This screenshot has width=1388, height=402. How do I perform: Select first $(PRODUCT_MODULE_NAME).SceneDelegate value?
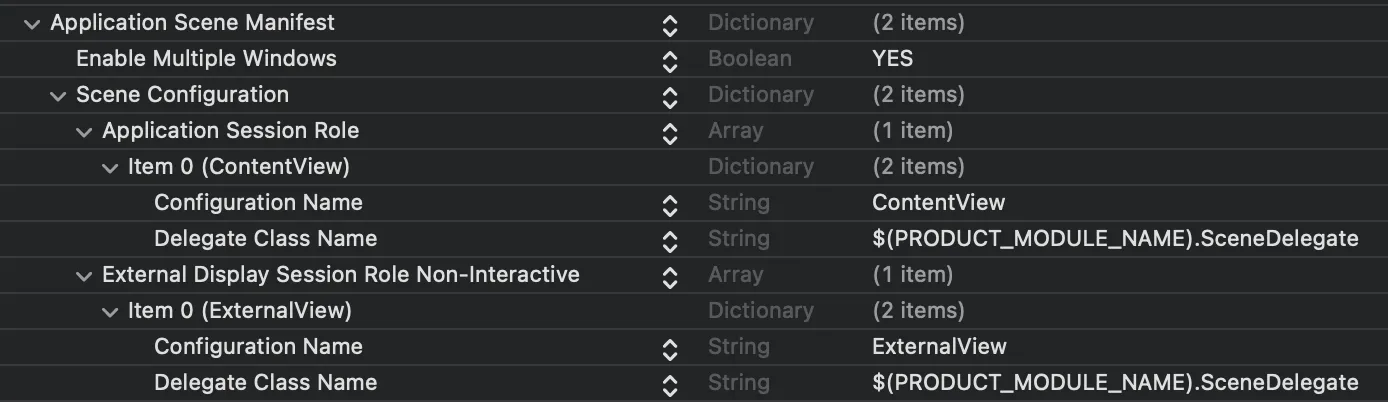pos(1115,239)
